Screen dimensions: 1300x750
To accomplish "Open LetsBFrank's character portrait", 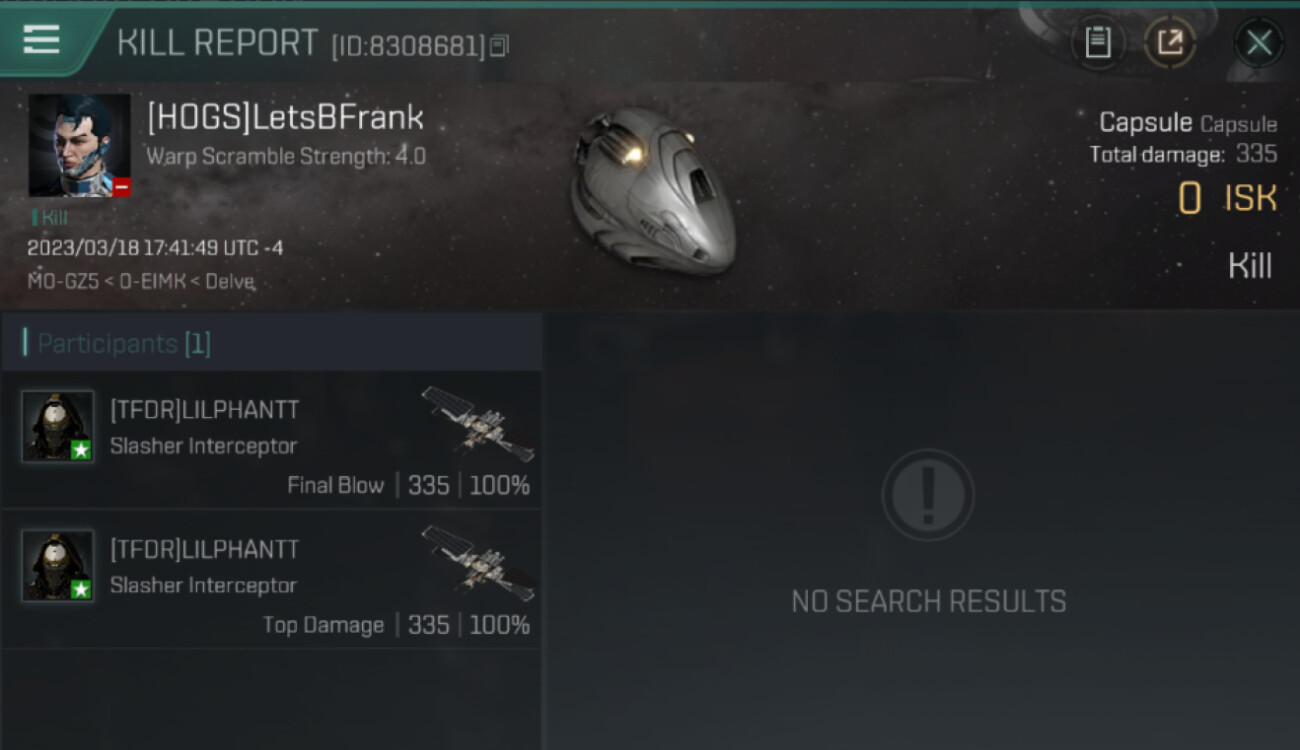I will click(x=79, y=145).
